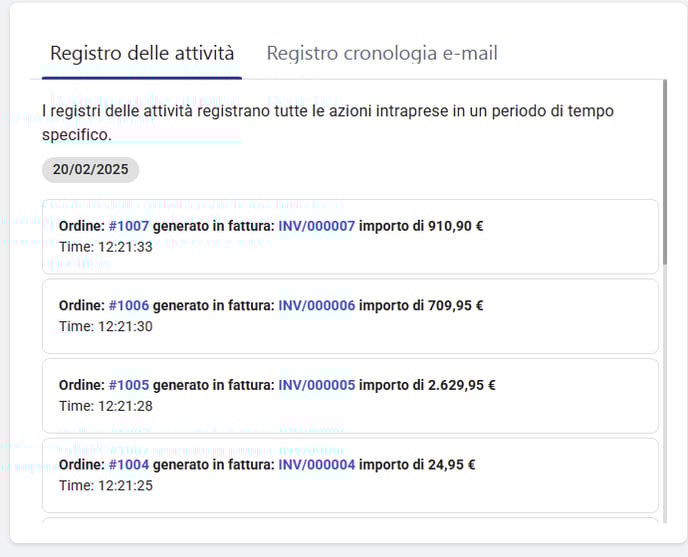The width and height of the screenshot is (688, 557).
Task: Open order #1006 link
Action: pos(128,305)
